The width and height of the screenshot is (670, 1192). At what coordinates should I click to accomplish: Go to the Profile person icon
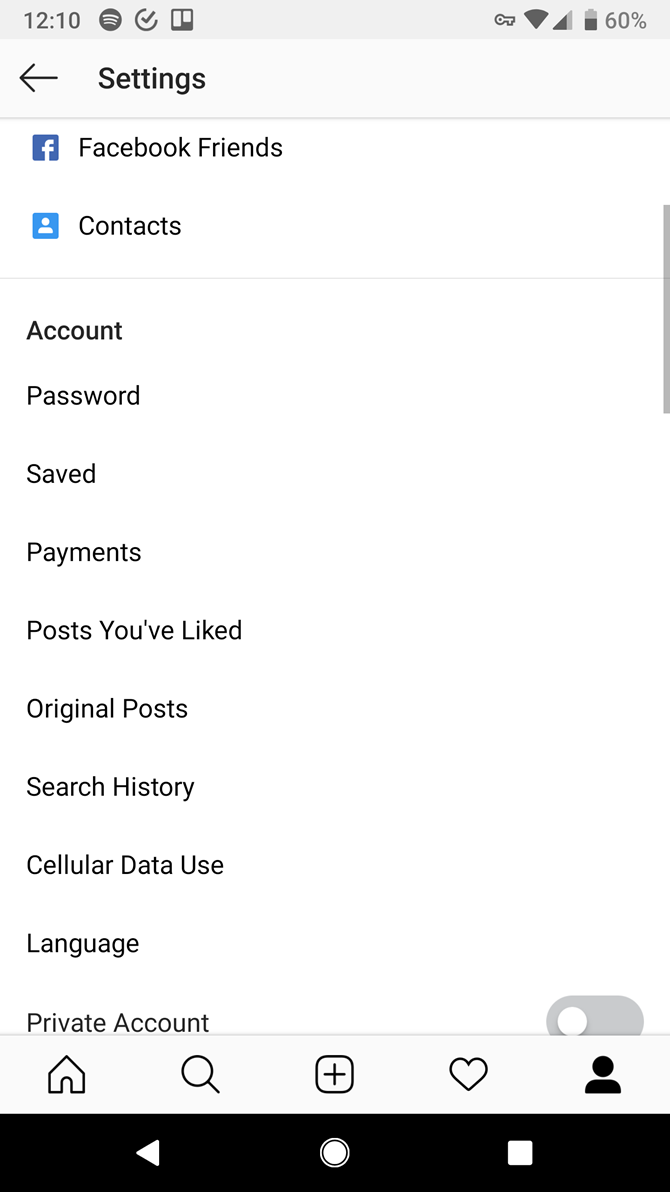click(x=603, y=1075)
